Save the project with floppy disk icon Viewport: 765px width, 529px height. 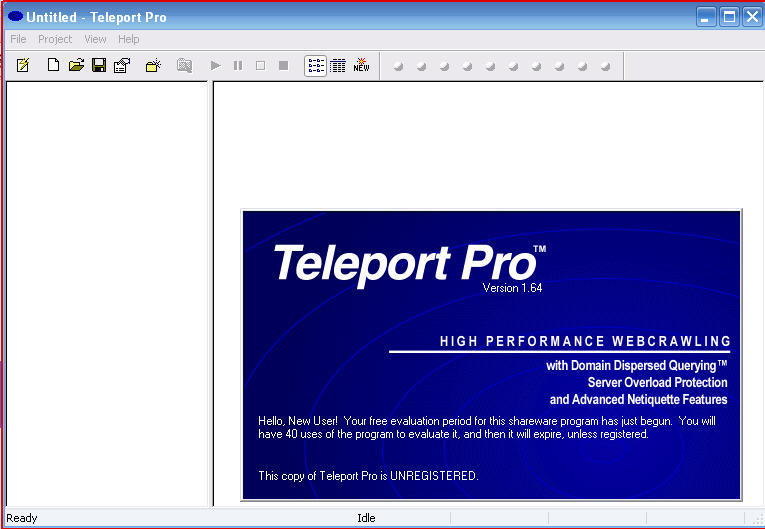pyautogui.click(x=99, y=65)
